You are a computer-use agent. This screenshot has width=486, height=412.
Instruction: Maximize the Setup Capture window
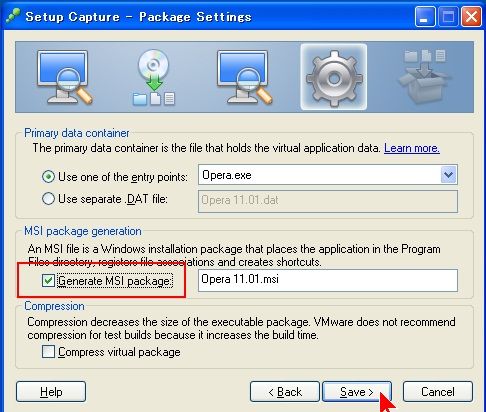[x=448, y=16]
